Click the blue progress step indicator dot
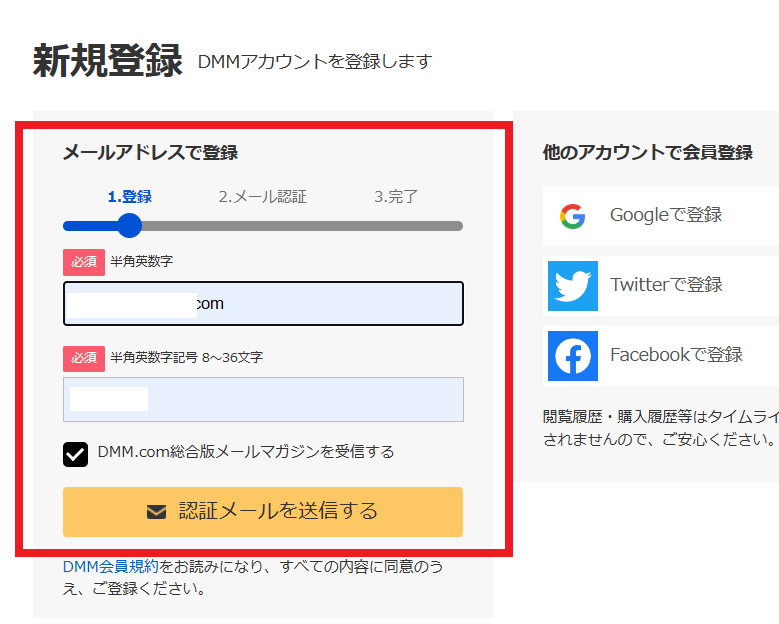Image resolution: width=779 pixels, height=624 pixels. [129, 226]
